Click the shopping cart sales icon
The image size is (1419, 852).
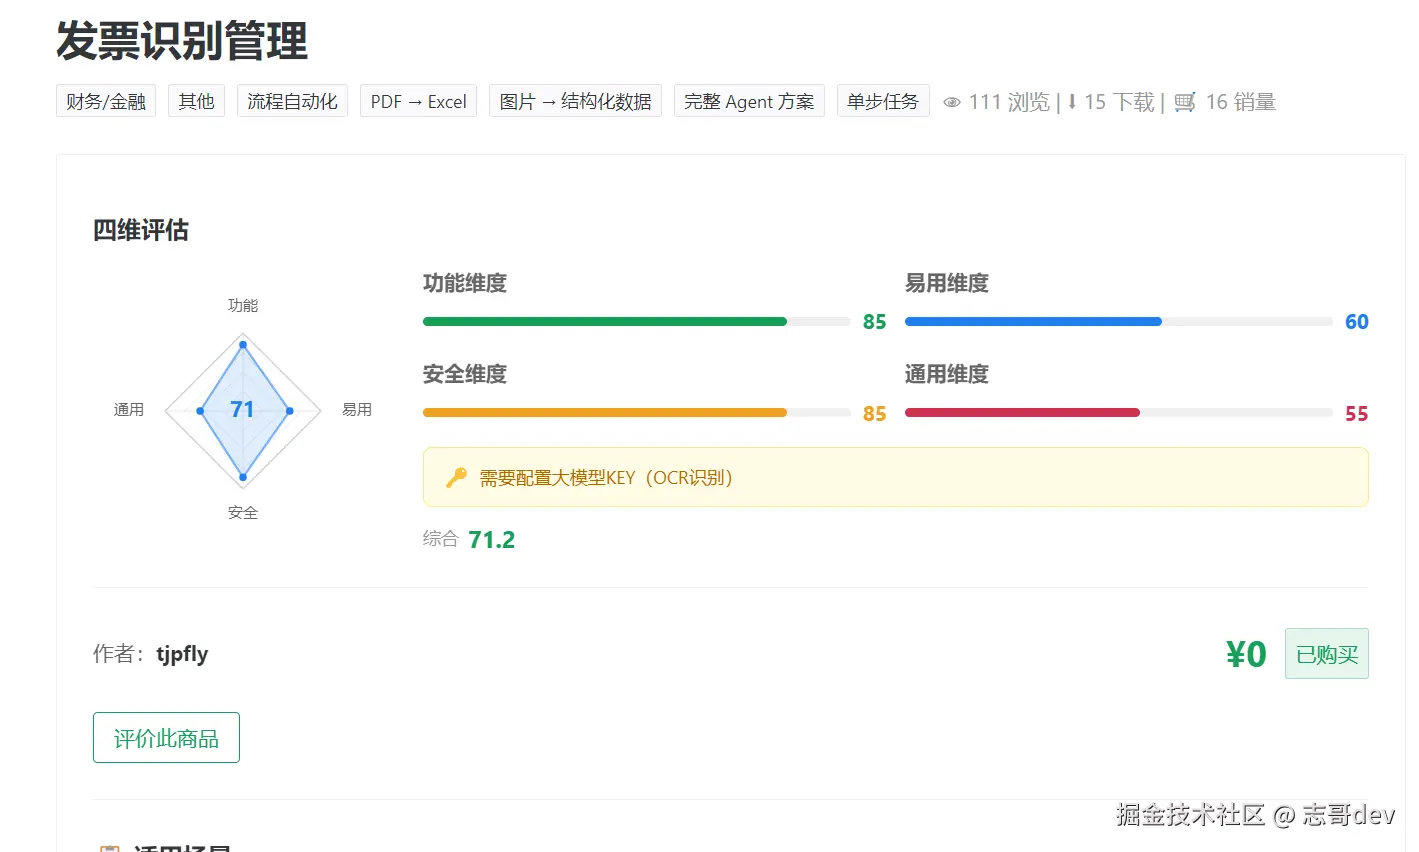1185,102
